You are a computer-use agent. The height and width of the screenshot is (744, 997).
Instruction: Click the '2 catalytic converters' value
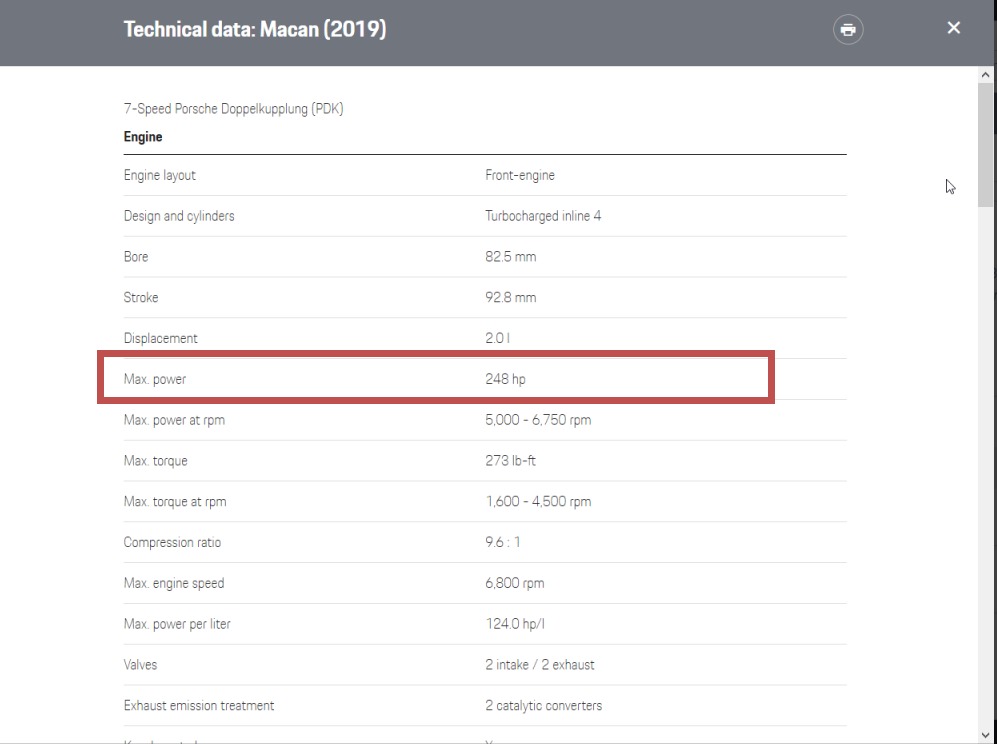[x=544, y=705]
